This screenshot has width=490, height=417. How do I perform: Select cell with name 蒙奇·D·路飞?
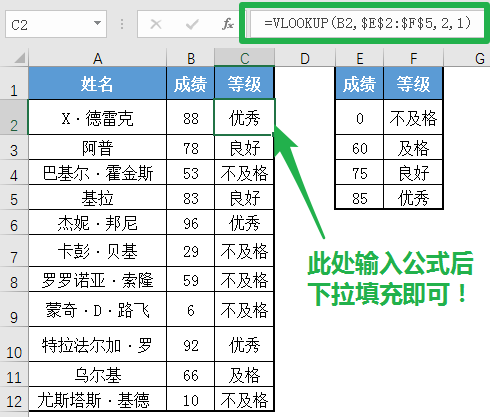coord(97,309)
